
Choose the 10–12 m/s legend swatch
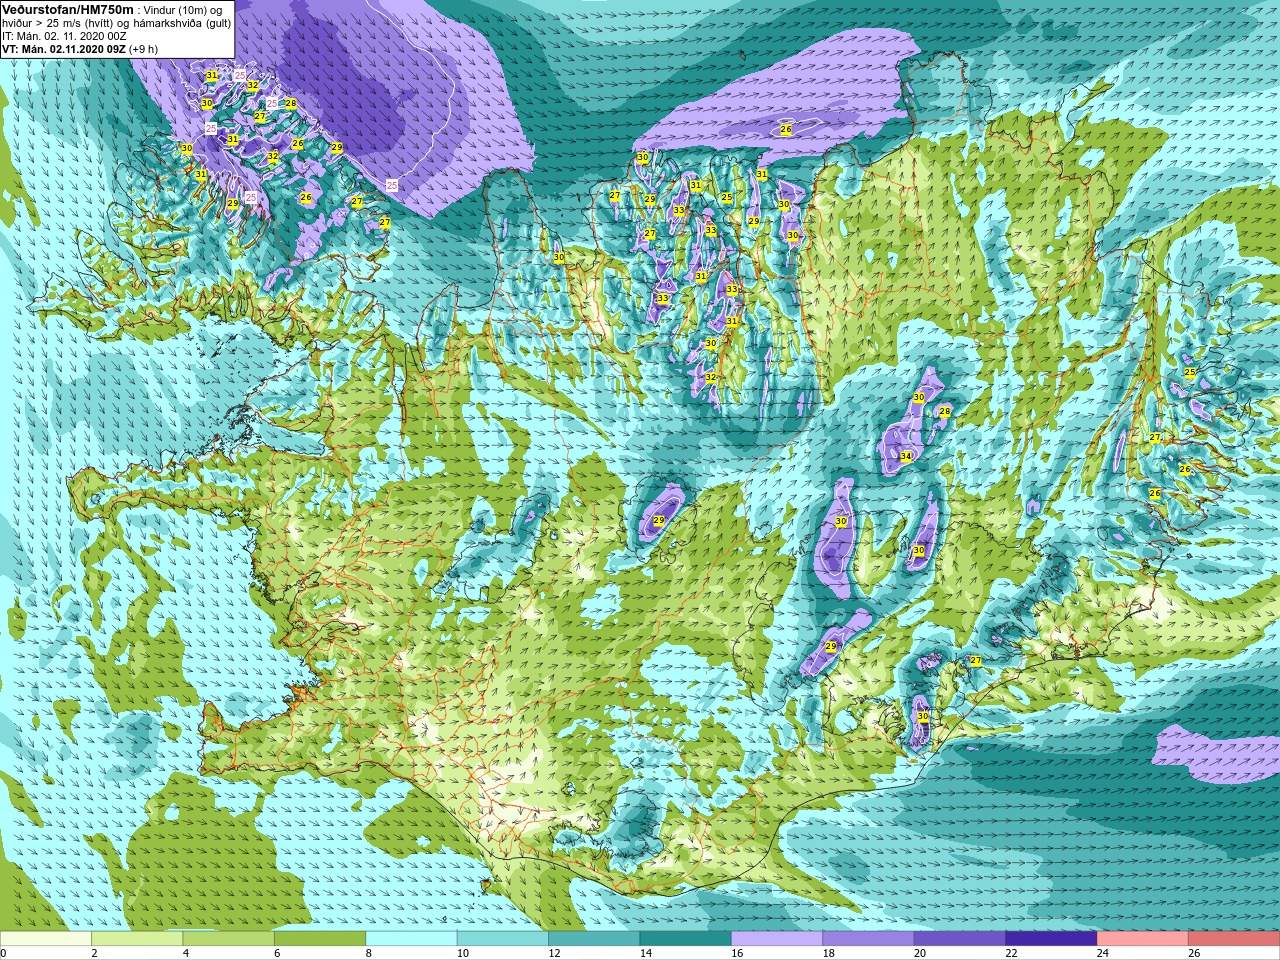503,939
